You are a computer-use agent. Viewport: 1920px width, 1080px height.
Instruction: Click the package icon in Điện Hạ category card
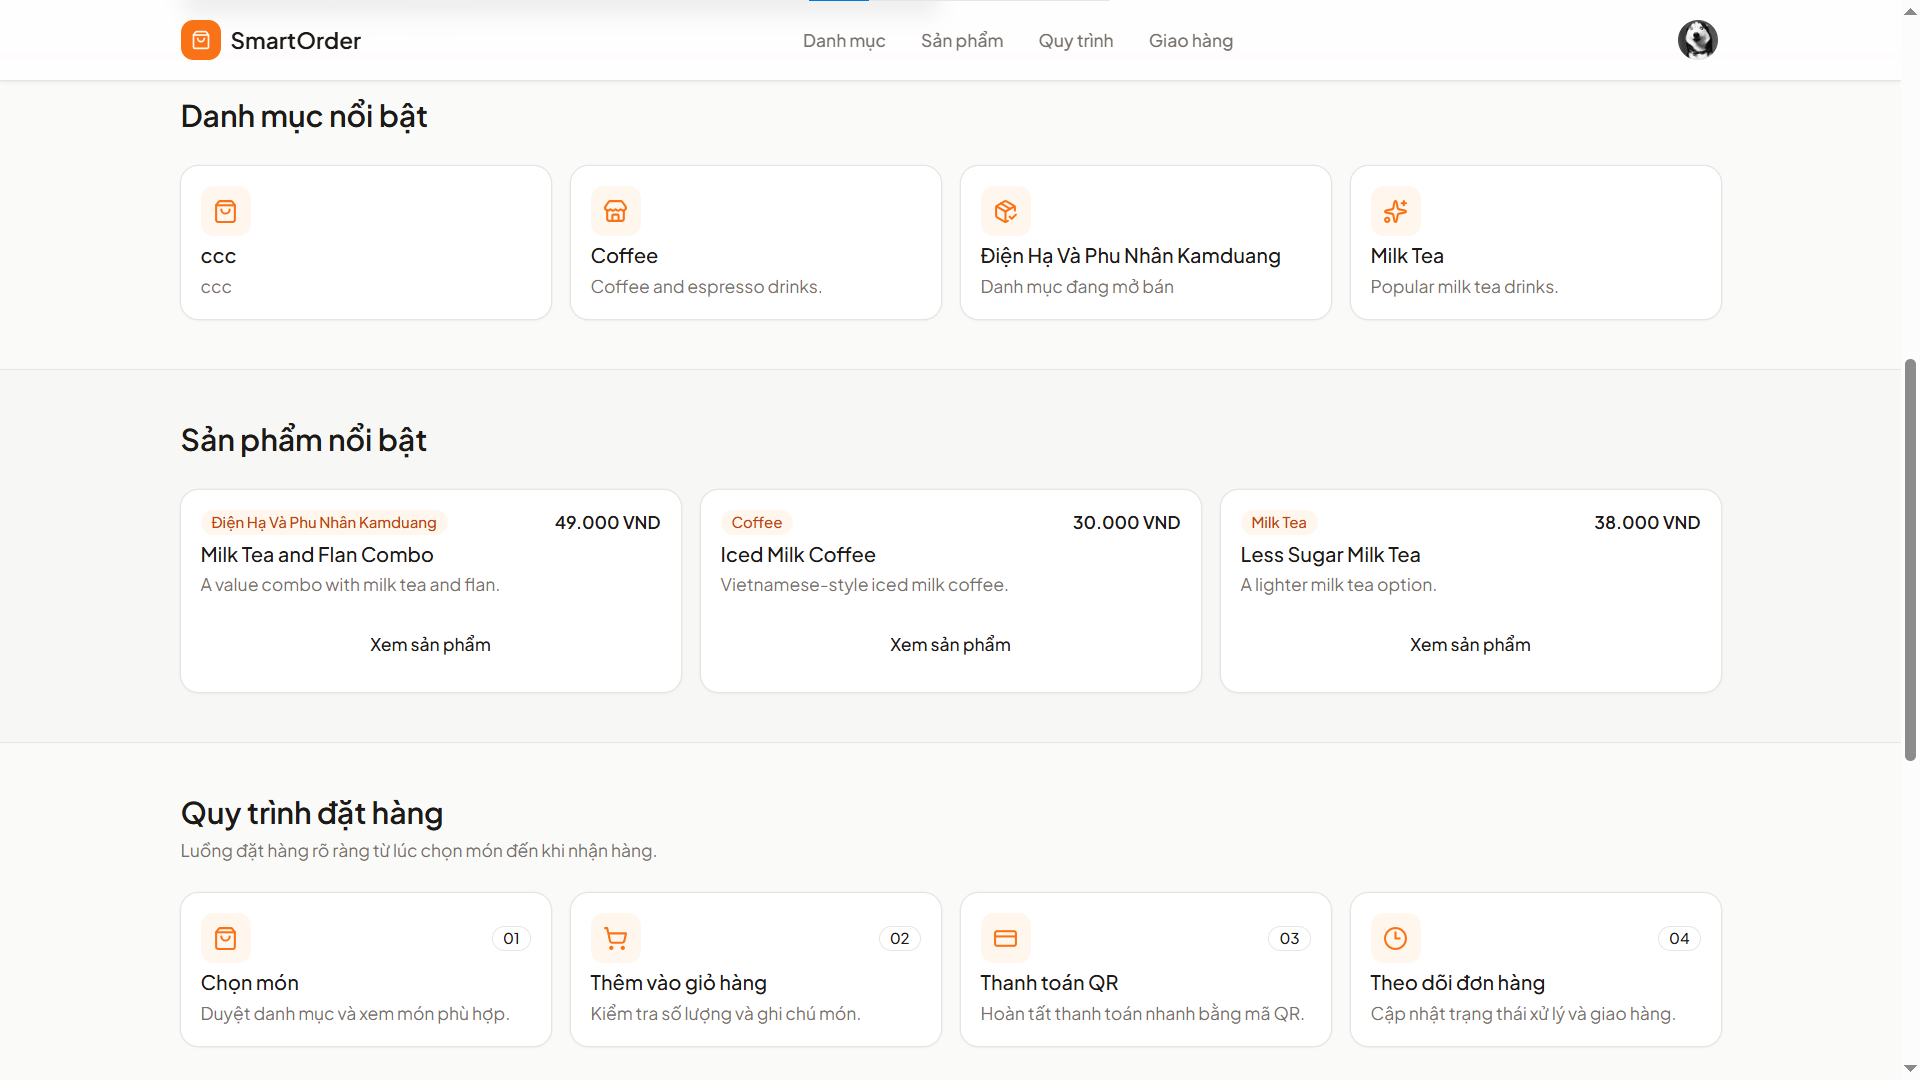[1006, 211]
